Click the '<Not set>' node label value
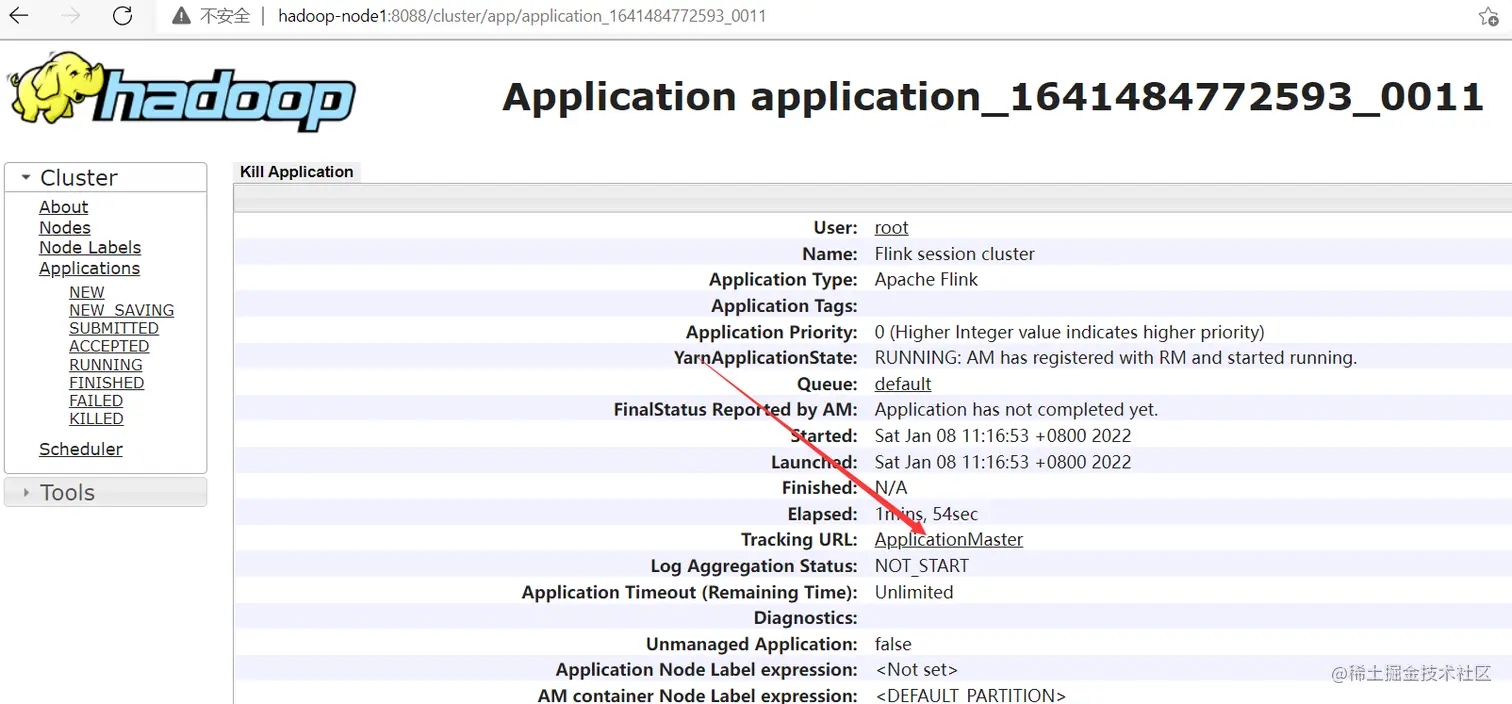This screenshot has width=1512, height=704. [x=917, y=670]
